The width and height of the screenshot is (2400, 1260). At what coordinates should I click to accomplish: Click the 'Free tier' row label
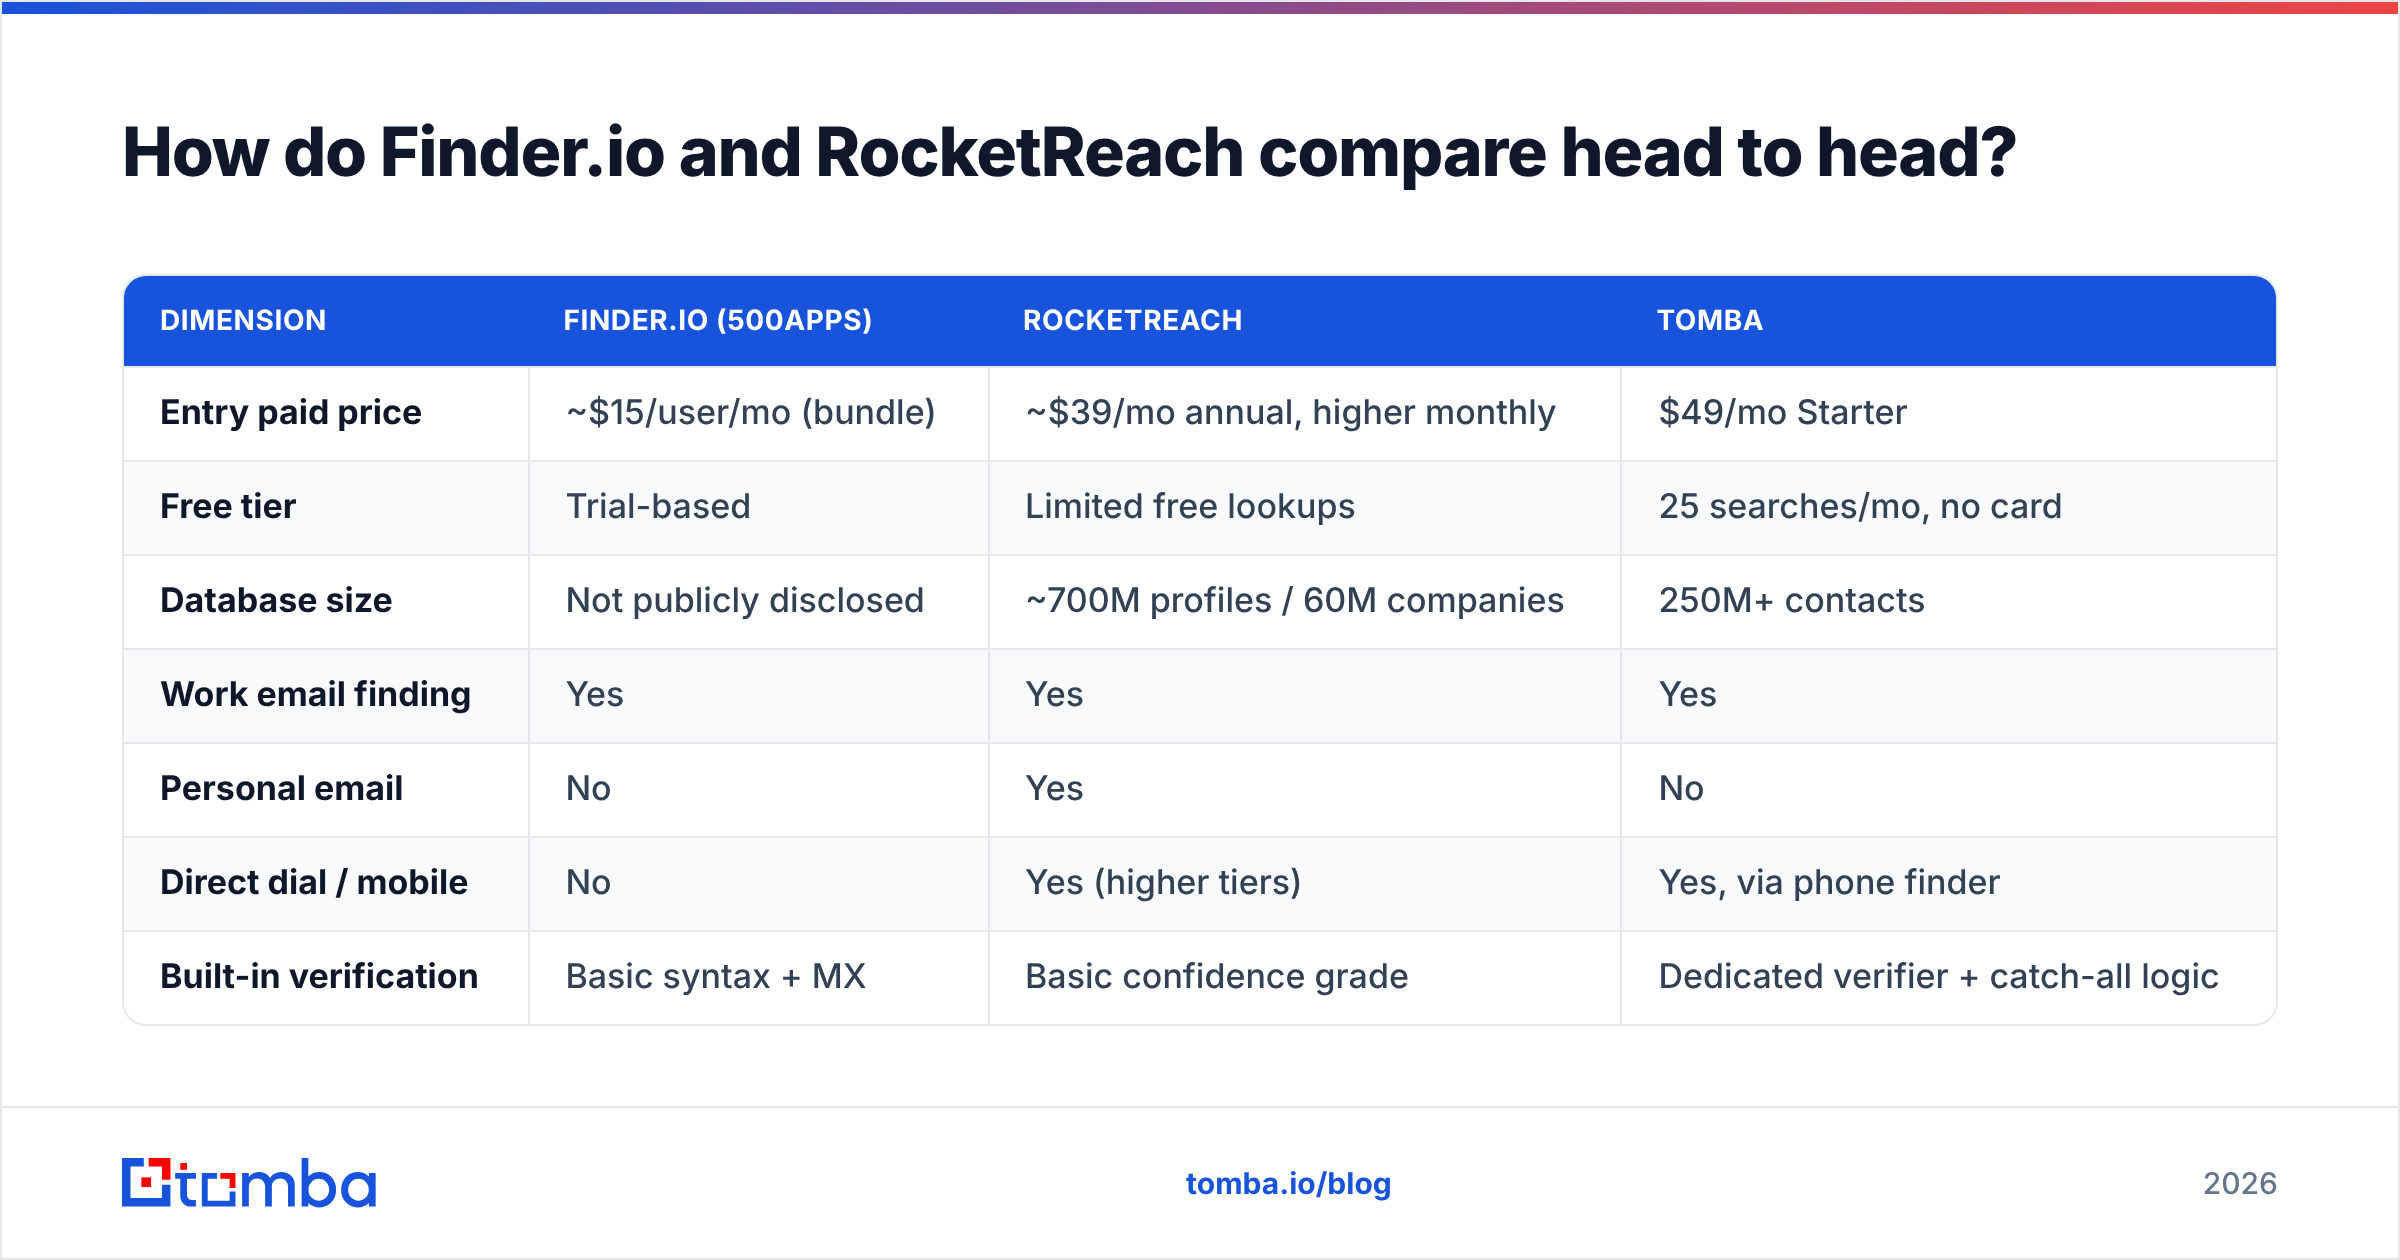point(228,506)
